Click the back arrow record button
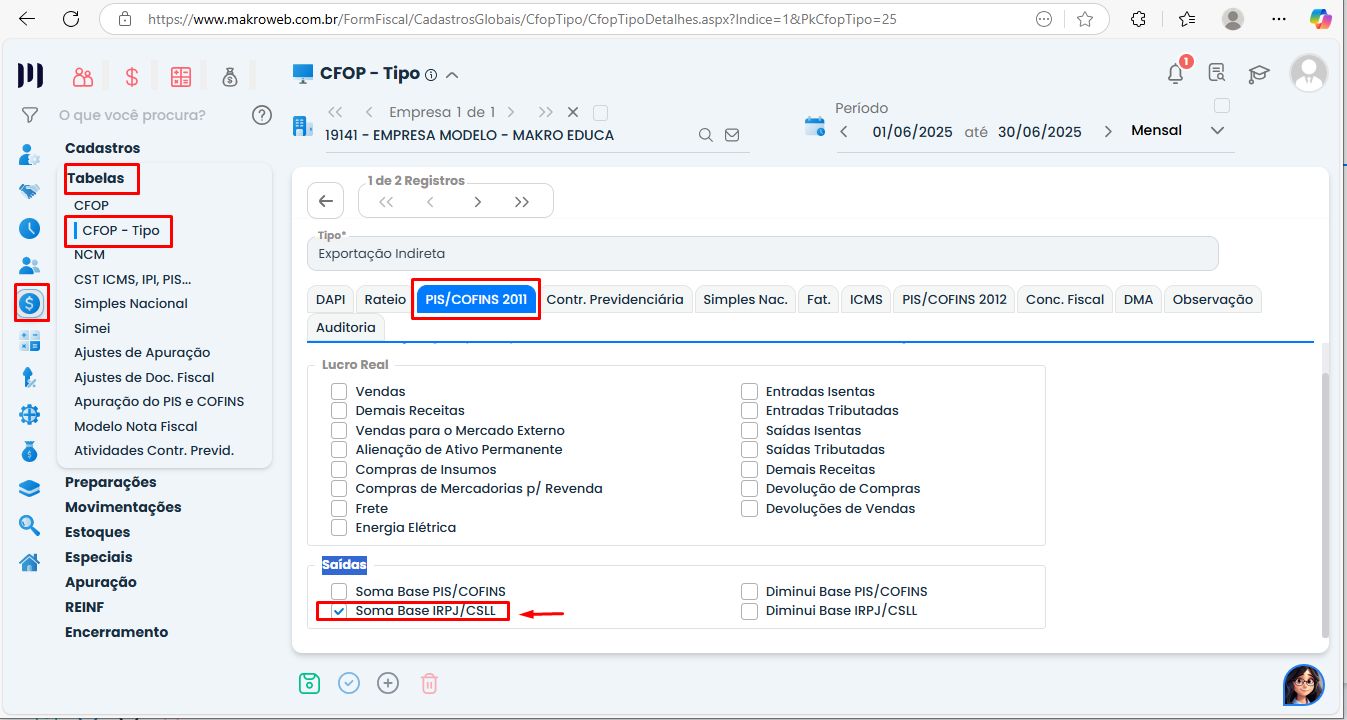 (325, 201)
